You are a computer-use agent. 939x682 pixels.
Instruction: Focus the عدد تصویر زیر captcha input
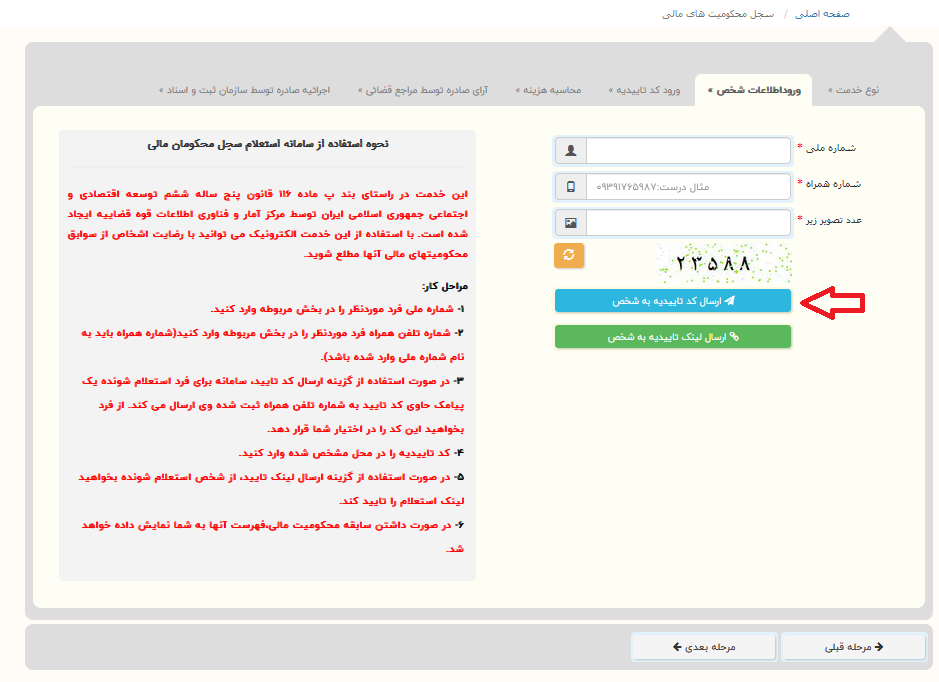688,223
